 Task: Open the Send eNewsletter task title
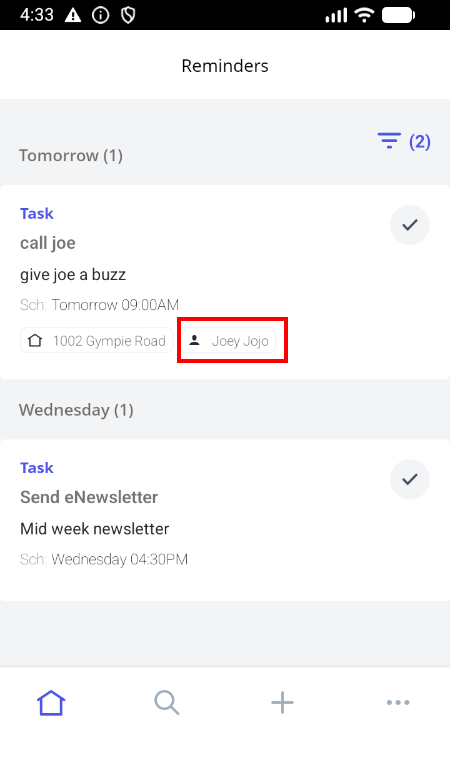point(89,497)
